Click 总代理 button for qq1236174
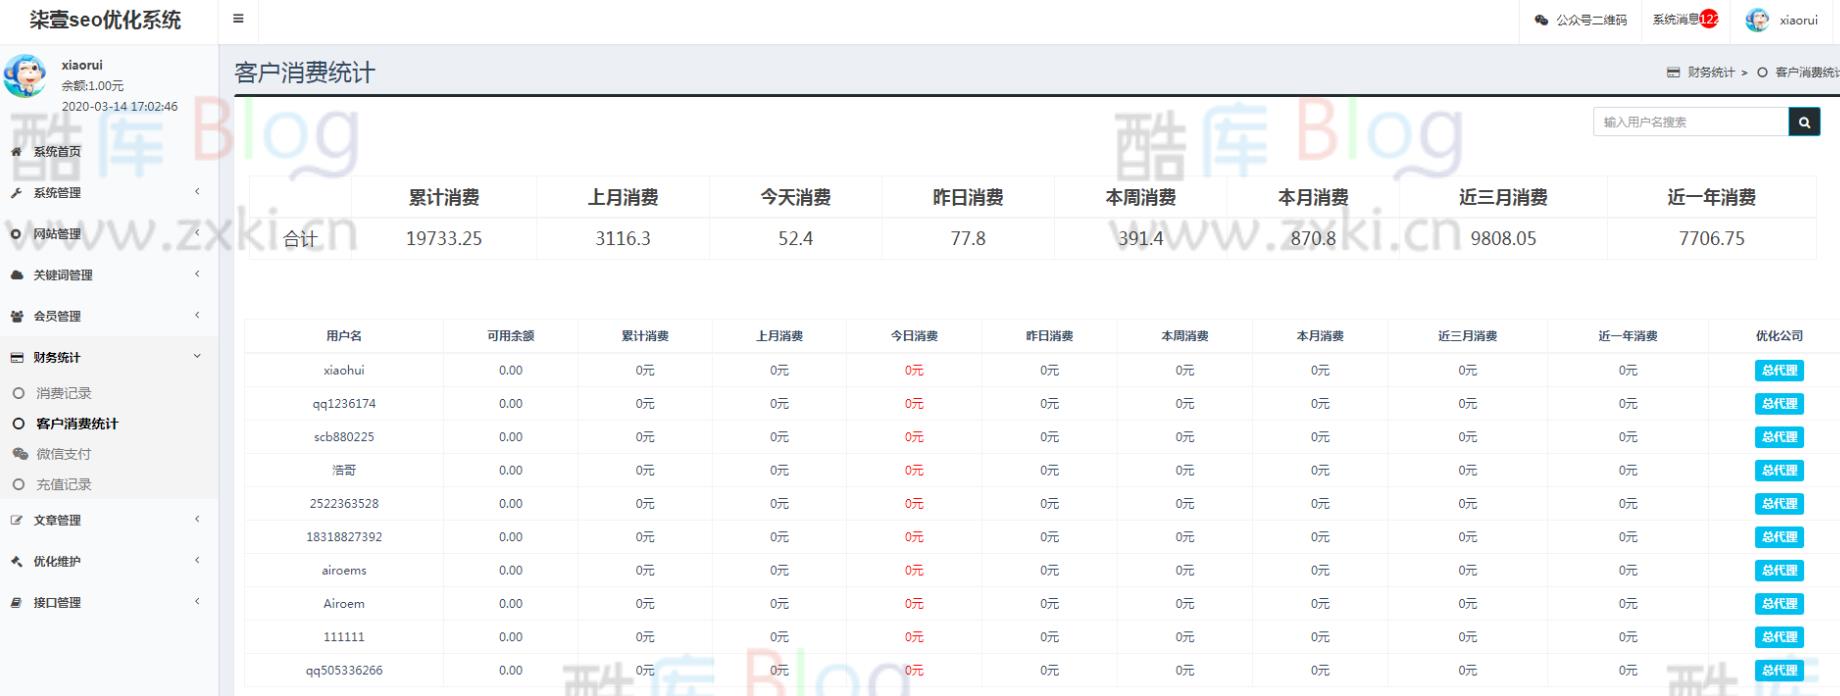The height and width of the screenshot is (696, 1840). pos(1779,404)
